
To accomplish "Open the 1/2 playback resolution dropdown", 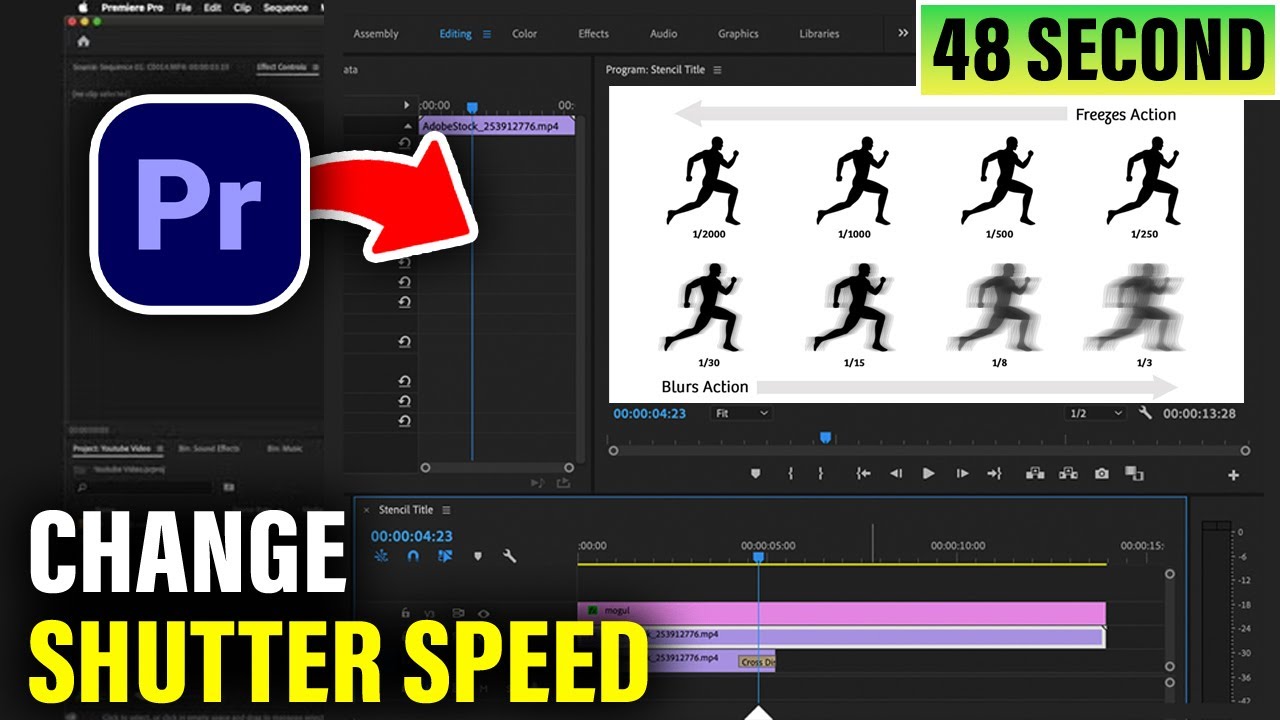I will [1095, 413].
